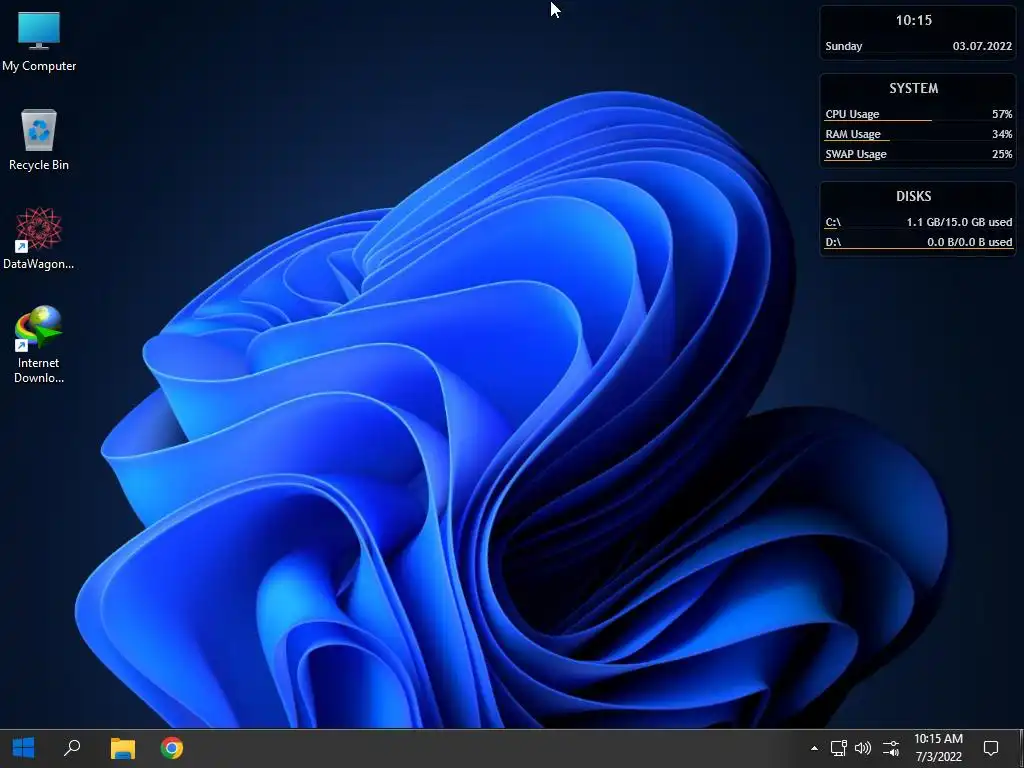Open the notification center icon

coord(991,748)
